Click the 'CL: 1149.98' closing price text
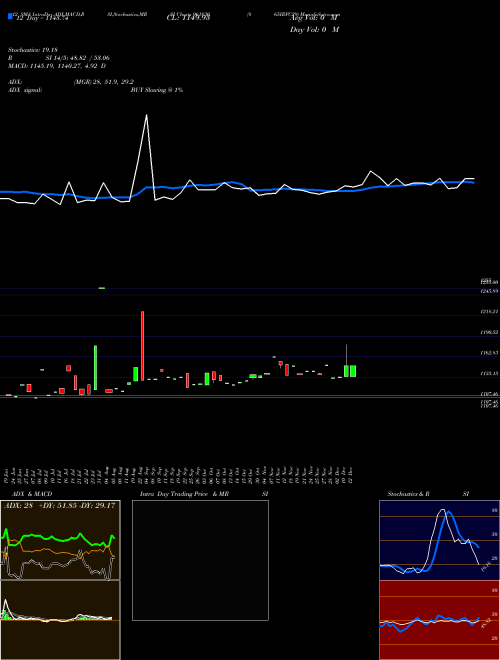 point(188,18)
